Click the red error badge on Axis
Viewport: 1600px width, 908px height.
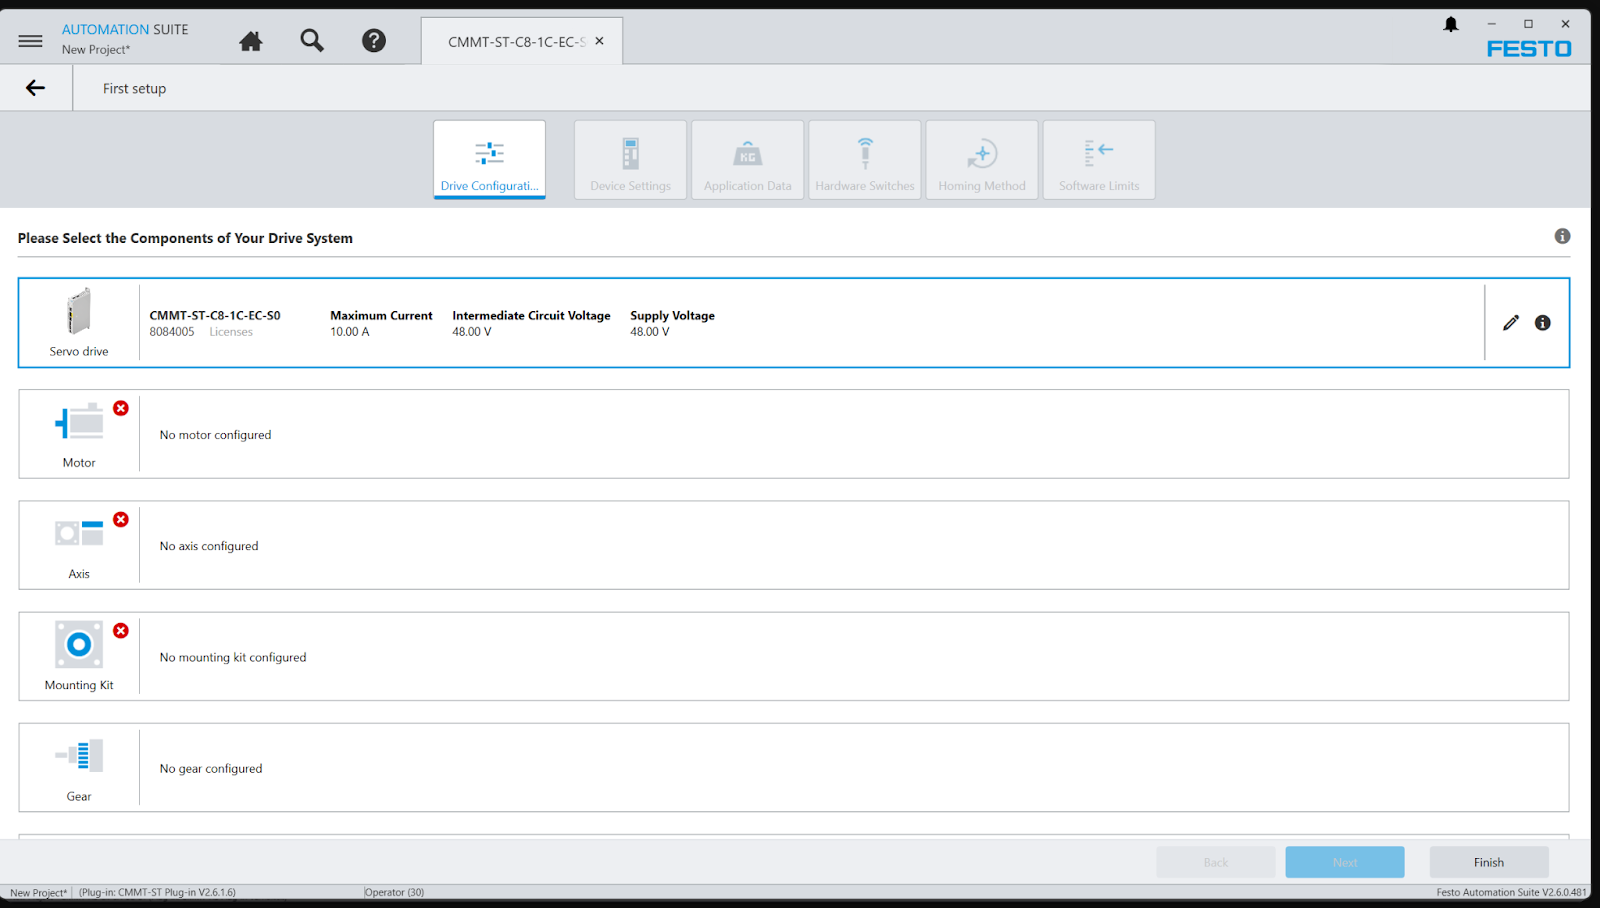pyautogui.click(x=121, y=519)
